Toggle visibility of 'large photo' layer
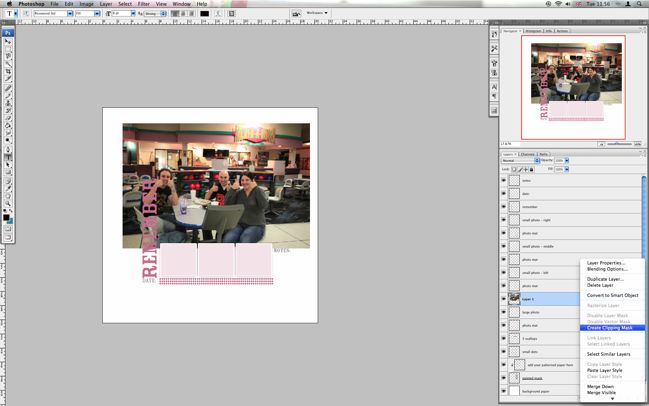 [x=504, y=312]
